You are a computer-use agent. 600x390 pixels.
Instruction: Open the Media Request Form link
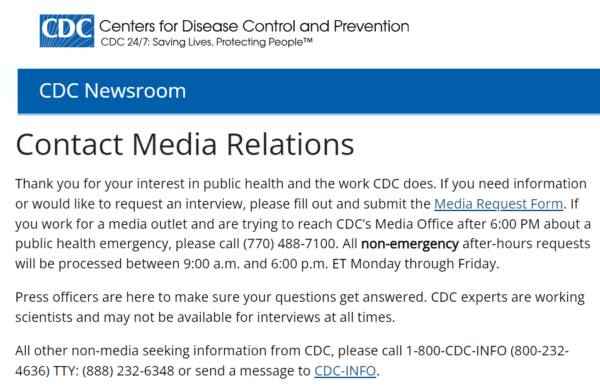(498, 204)
